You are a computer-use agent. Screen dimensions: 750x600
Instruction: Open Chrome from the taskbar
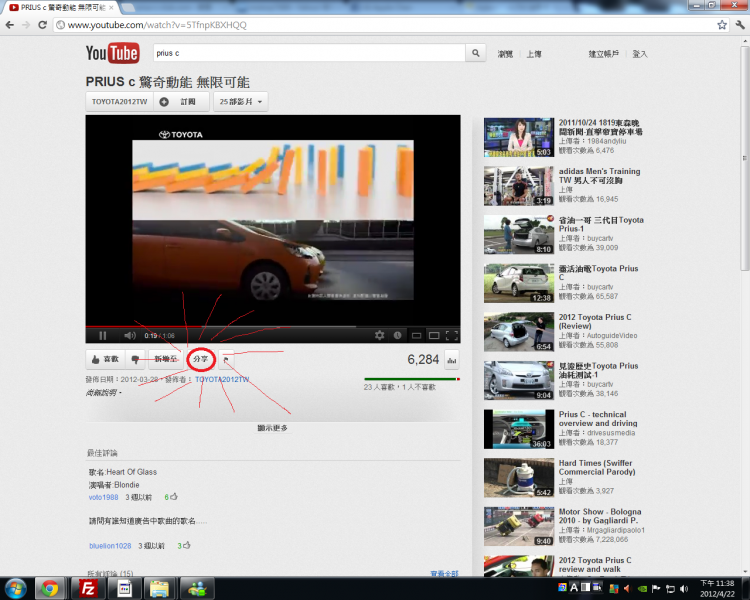tap(49, 589)
